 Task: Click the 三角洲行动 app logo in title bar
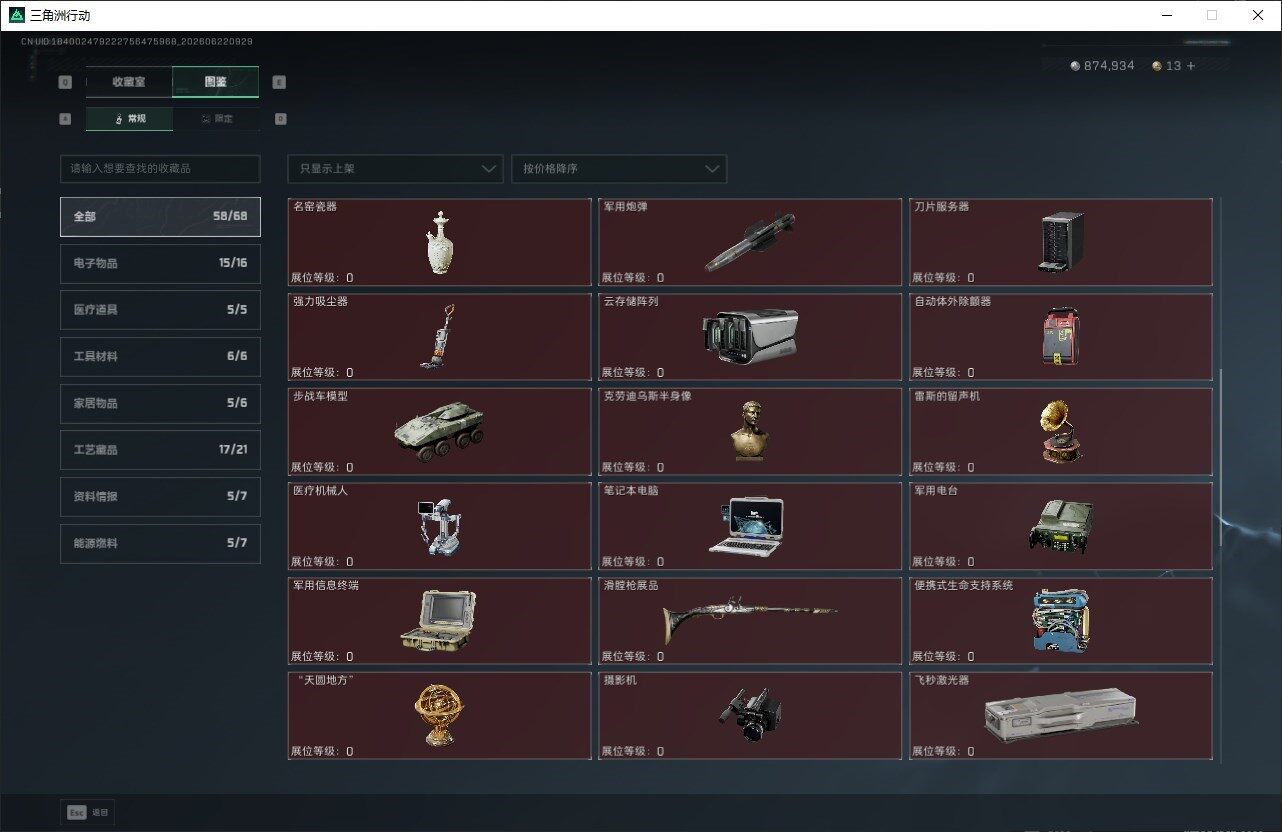[x=16, y=15]
